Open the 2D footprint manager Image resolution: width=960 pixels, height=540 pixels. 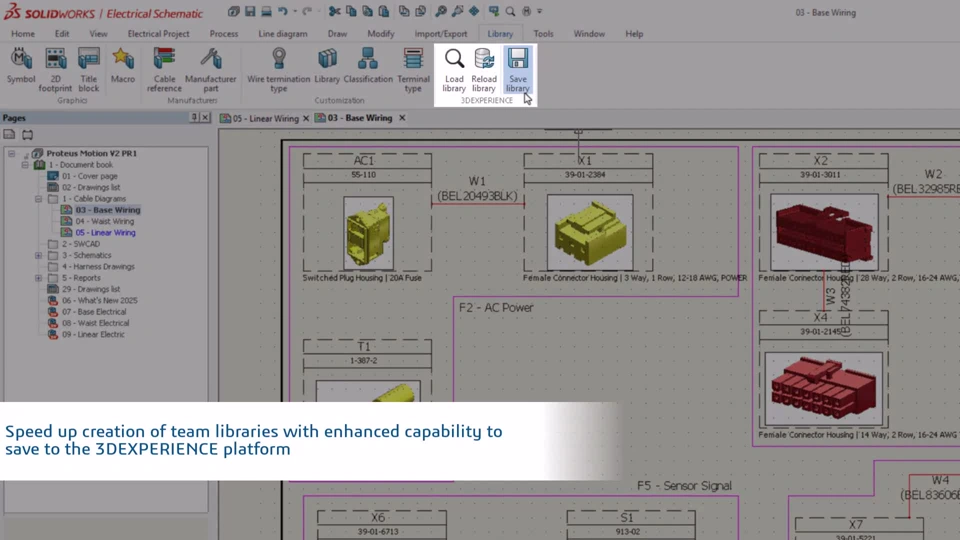click(x=55, y=70)
